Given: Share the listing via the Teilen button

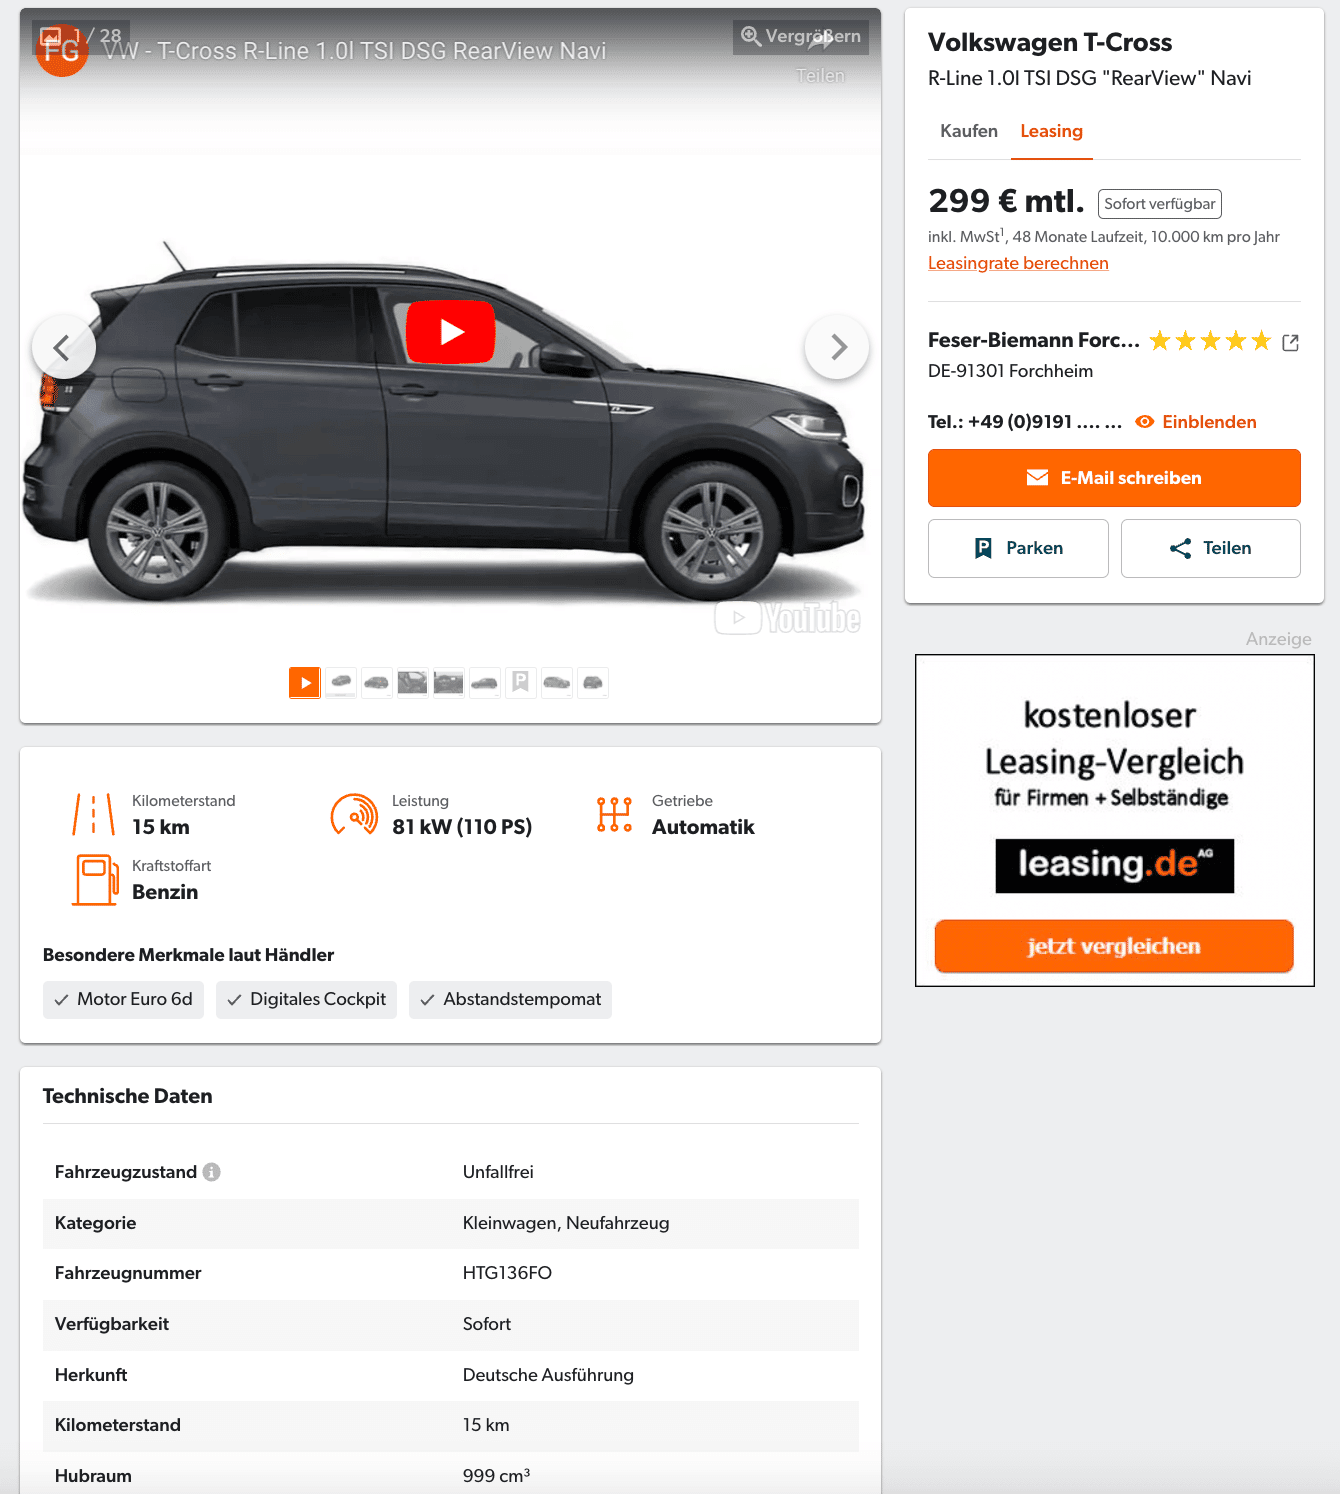Looking at the screenshot, I should [1211, 548].
